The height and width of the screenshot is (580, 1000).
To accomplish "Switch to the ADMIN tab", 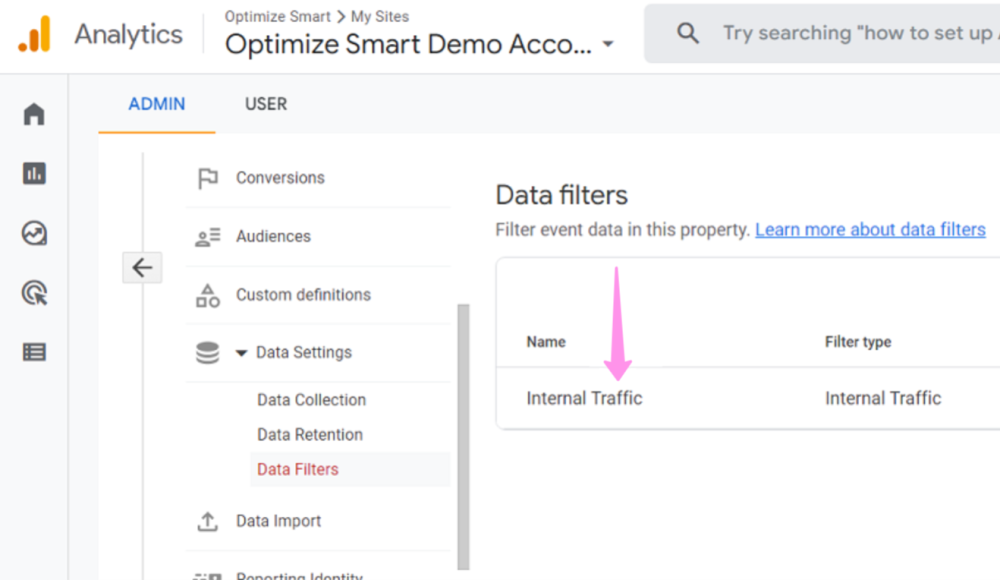I will [x=156, y=104].
